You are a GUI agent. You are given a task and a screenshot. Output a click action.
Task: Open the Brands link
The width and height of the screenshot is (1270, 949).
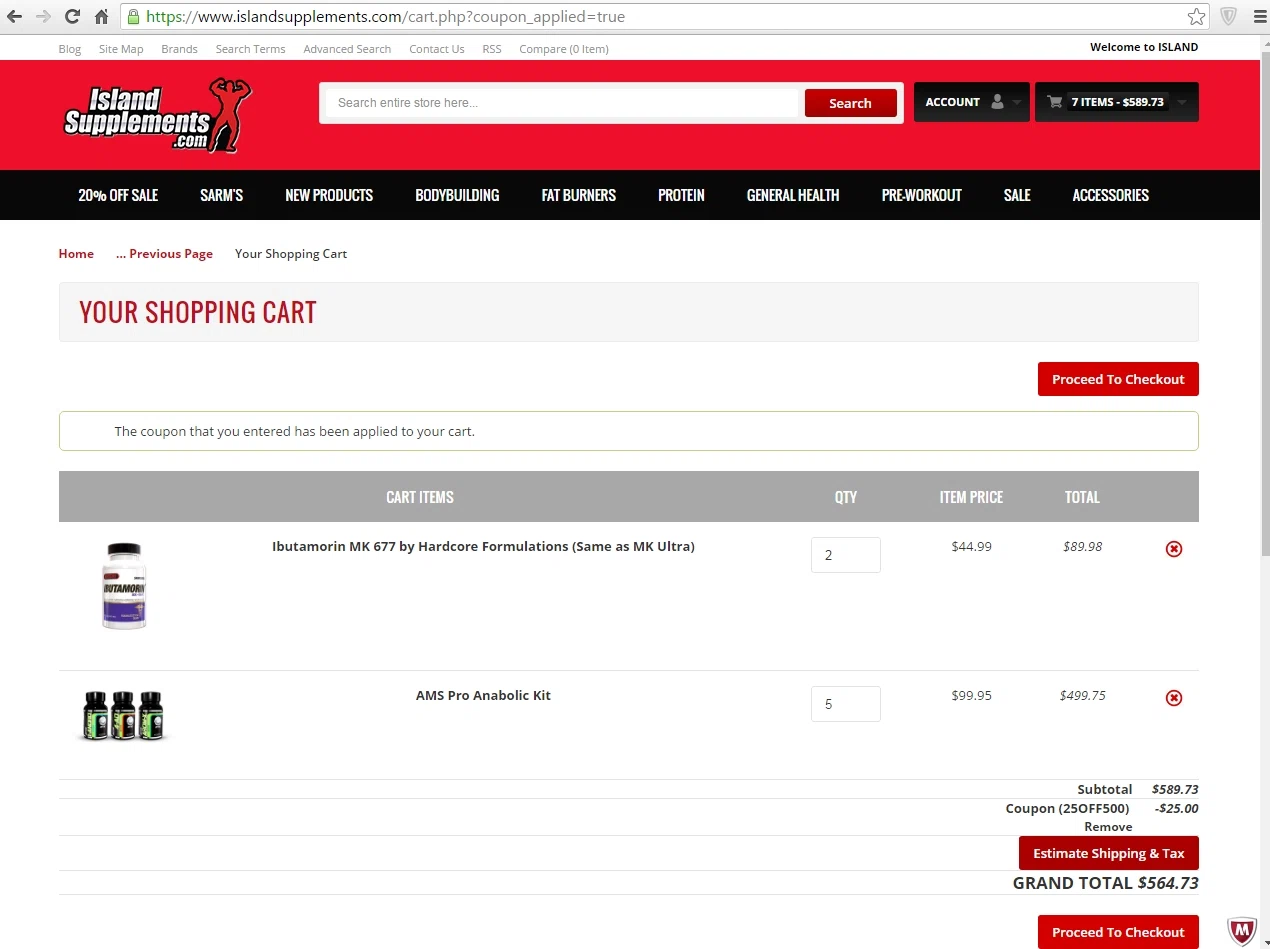pyautogui.click(x=179, y=49)
